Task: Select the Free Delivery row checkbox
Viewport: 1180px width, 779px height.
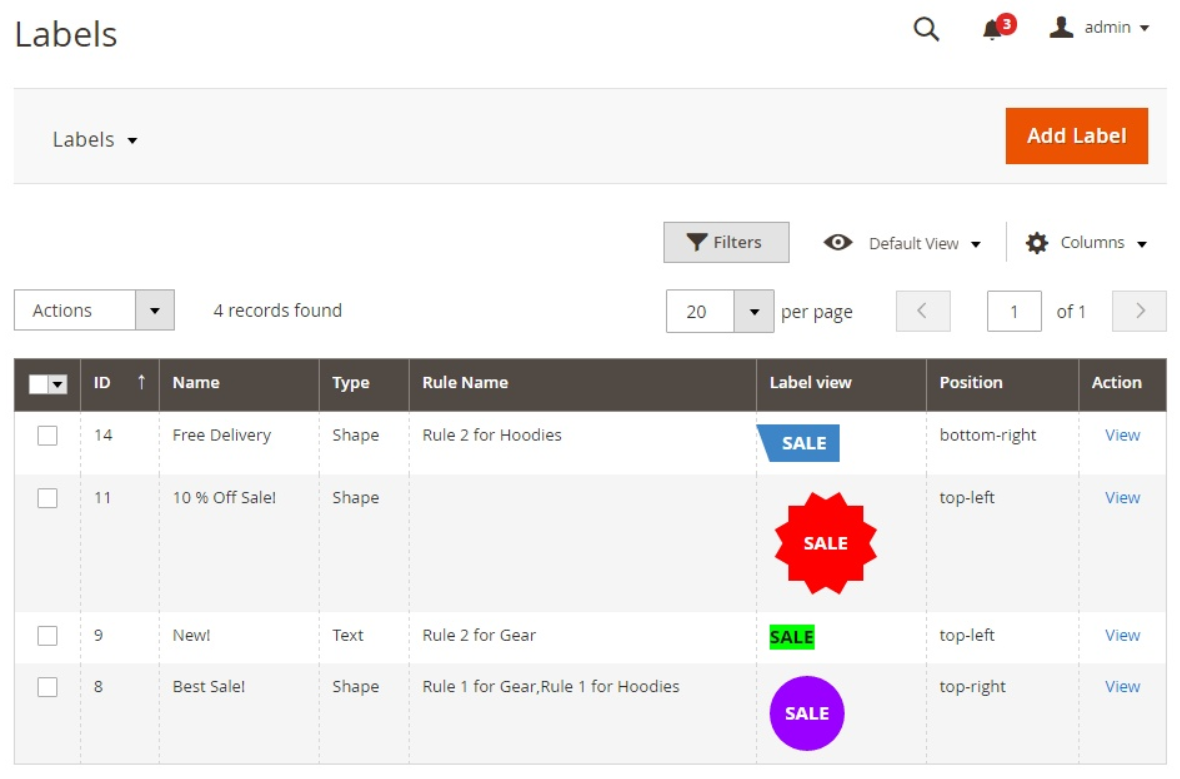Action: pos(47,436)
